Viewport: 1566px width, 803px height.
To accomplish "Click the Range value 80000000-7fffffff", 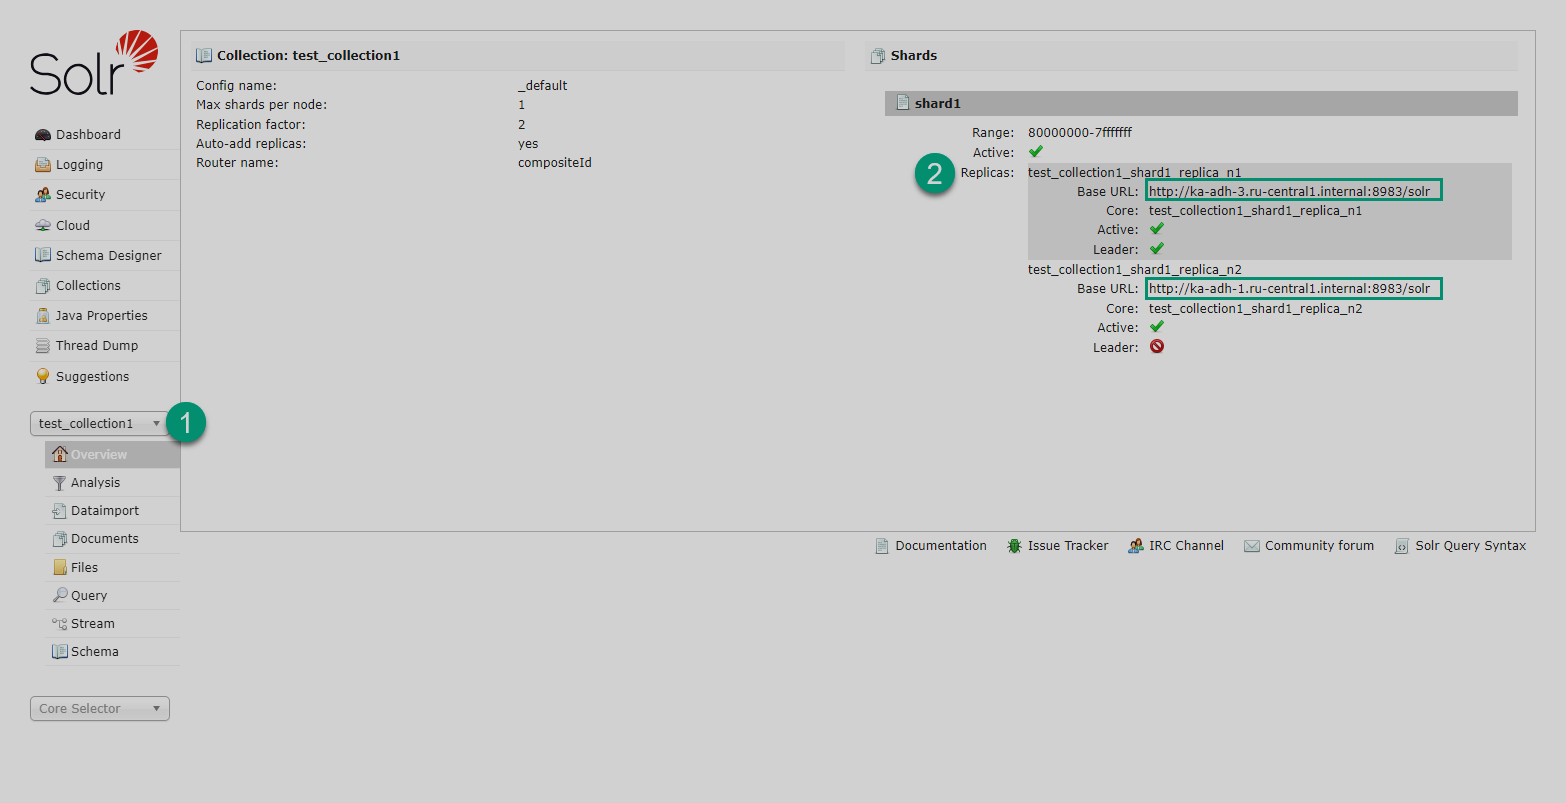I will click(x=1080, y=133).
